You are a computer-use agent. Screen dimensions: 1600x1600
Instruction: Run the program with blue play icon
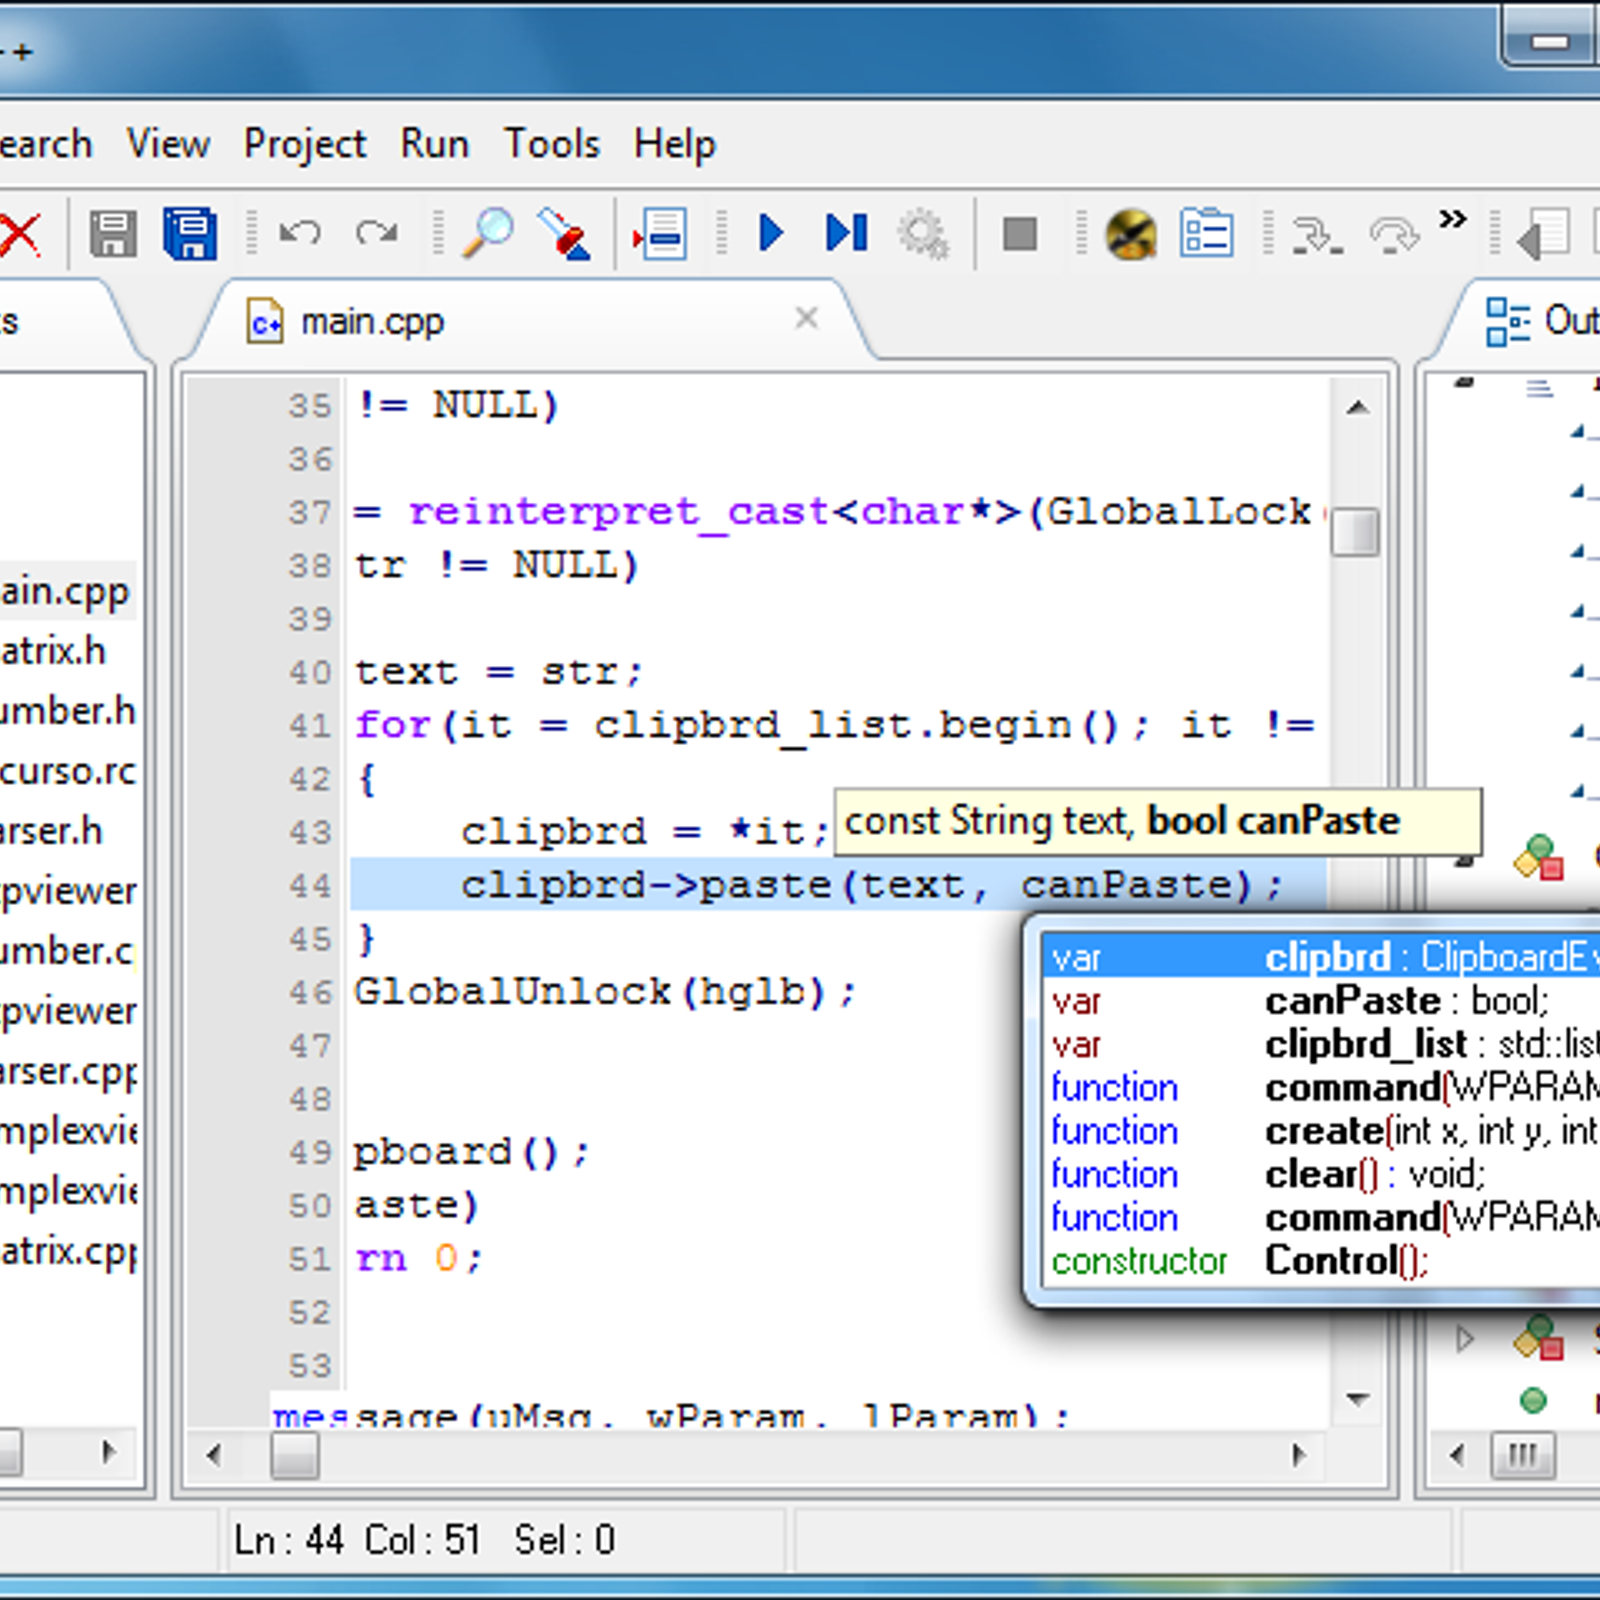tap(771, 233)
